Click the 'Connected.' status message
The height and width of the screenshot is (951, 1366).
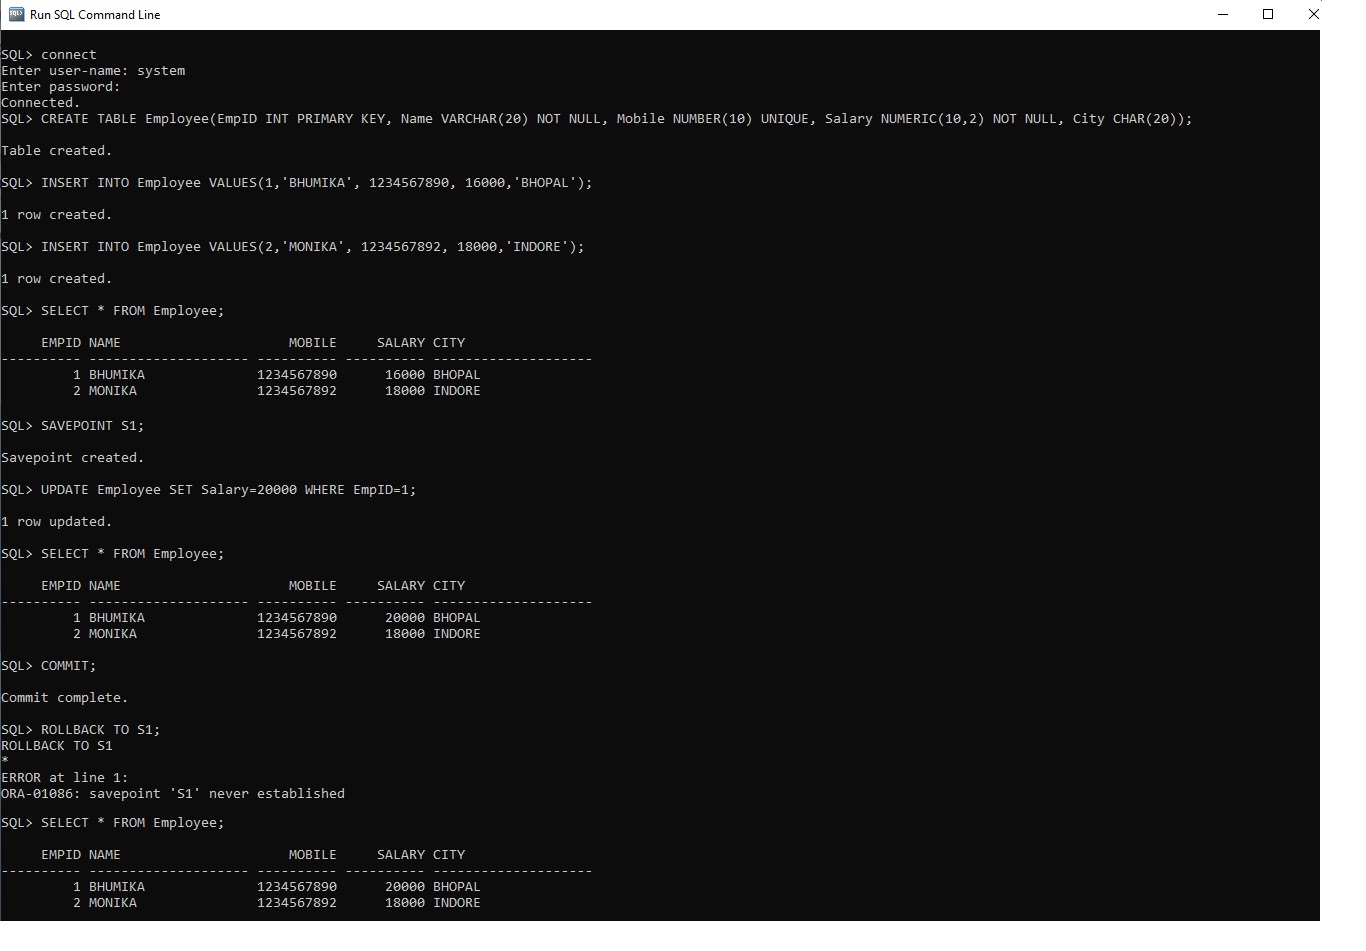point(41,103)
